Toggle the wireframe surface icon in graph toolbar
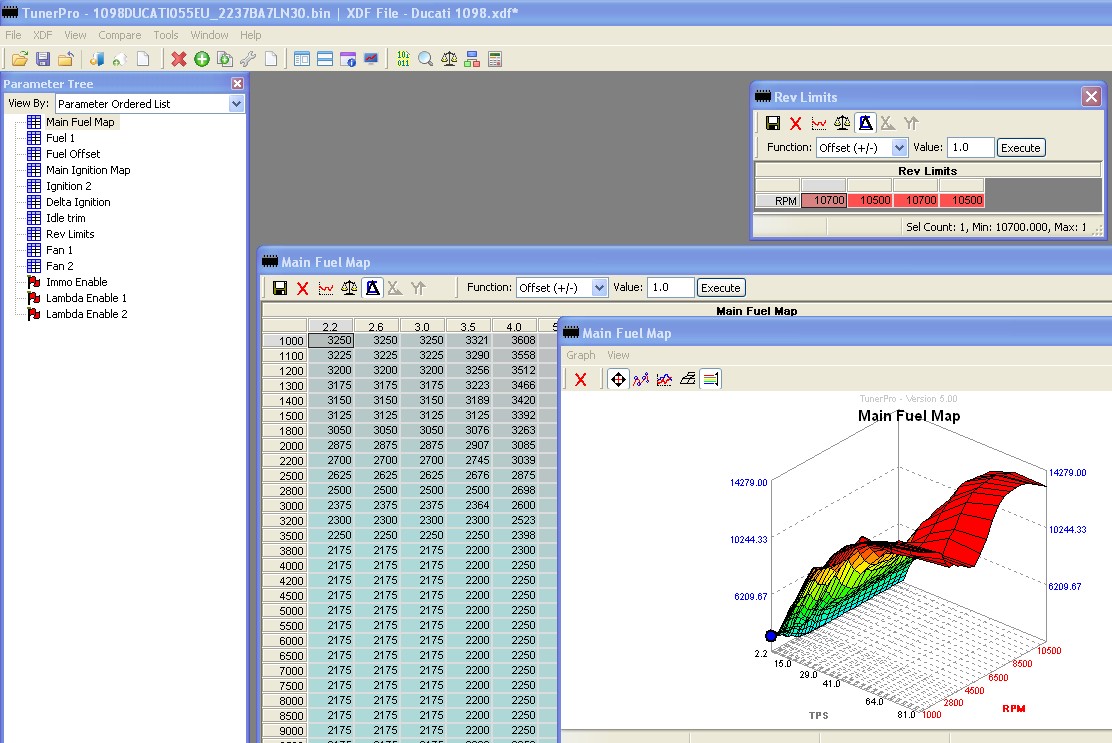Image resolution: width=1112 pixels, height=743 pixels. tap(687, 379)
